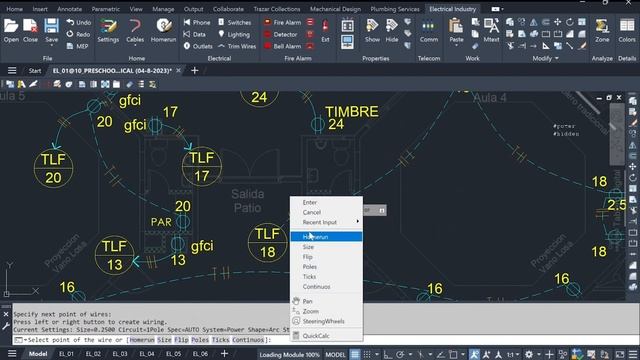The image size is (640, 360).
Task: Toggle MODEL space button in status bar
Action: 336,354
